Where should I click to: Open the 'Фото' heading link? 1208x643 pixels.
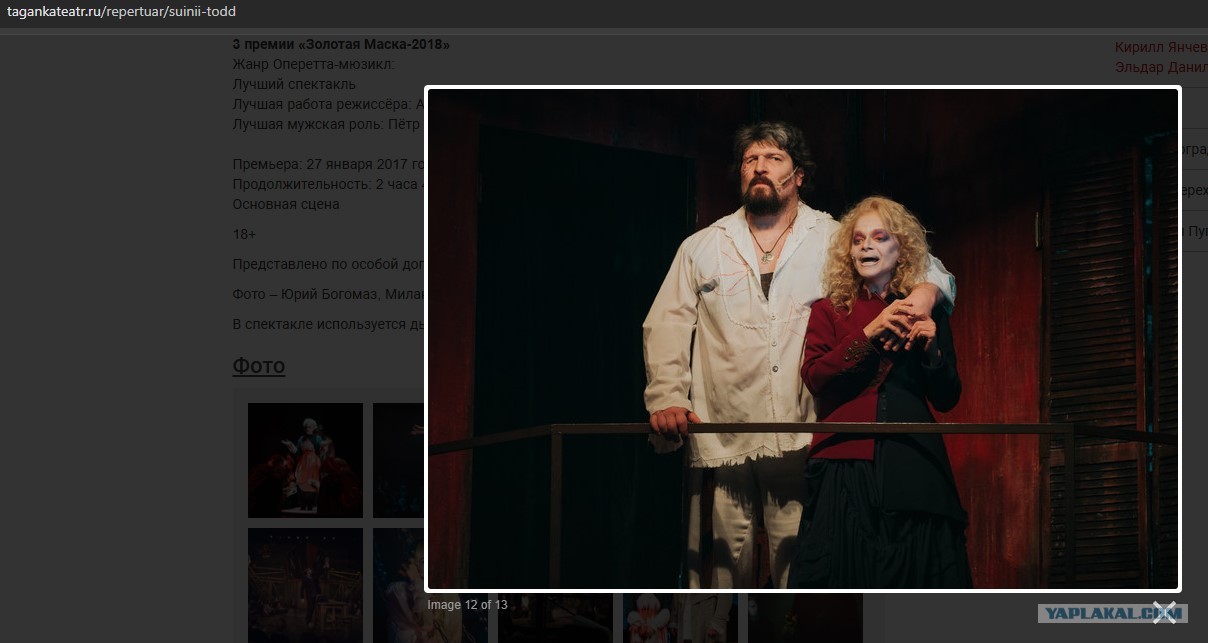click(259, 365)
